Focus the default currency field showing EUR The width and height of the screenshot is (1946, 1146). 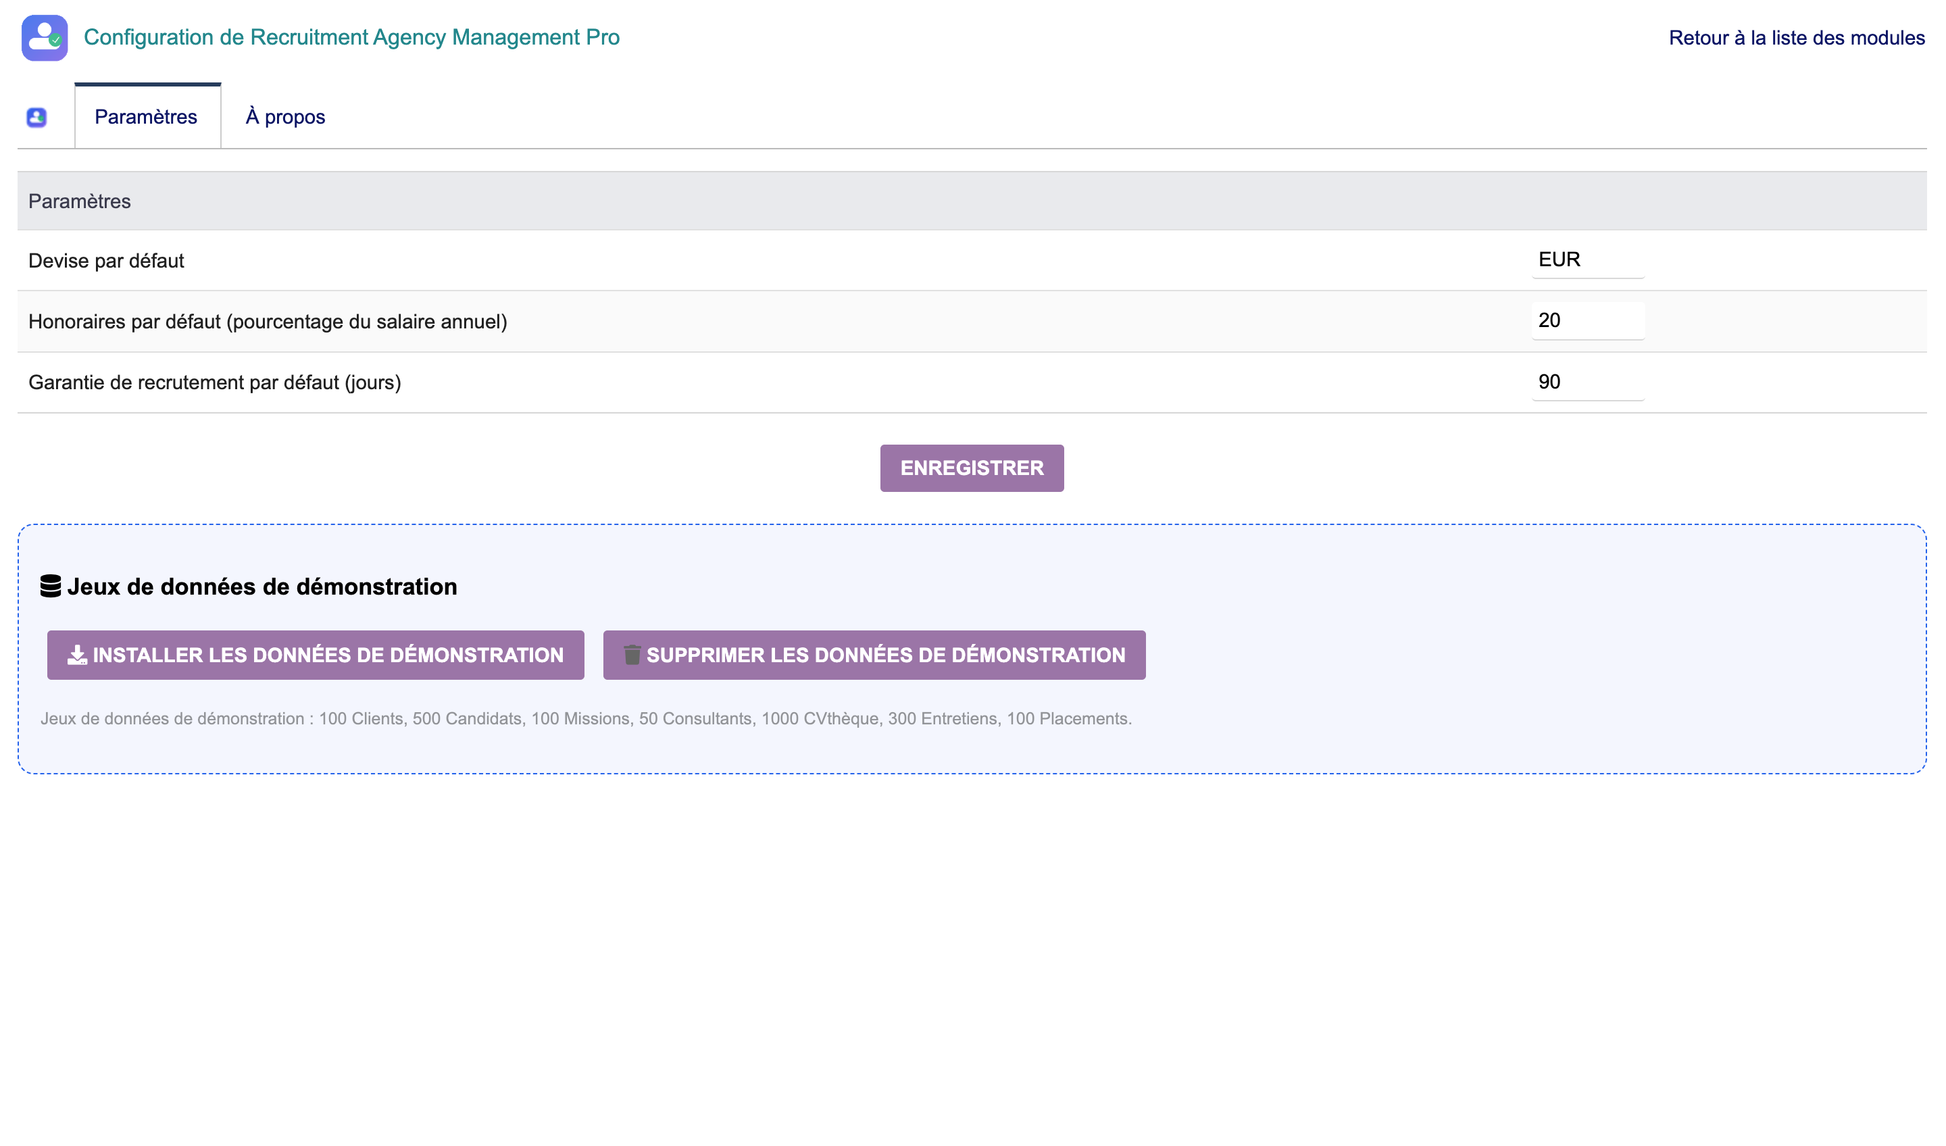[x=1587, y=260]
